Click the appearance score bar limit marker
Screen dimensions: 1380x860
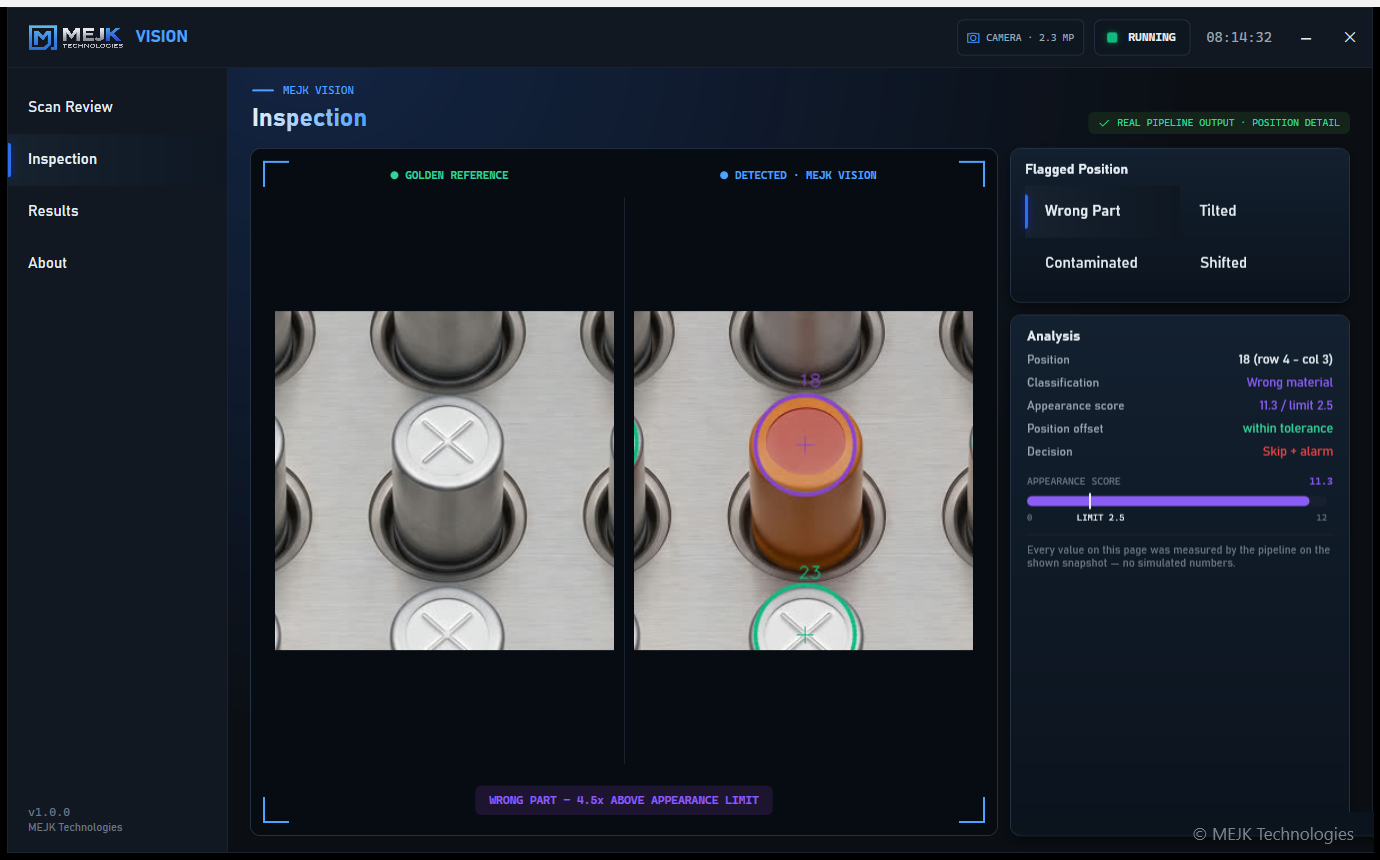point(1090,501)
